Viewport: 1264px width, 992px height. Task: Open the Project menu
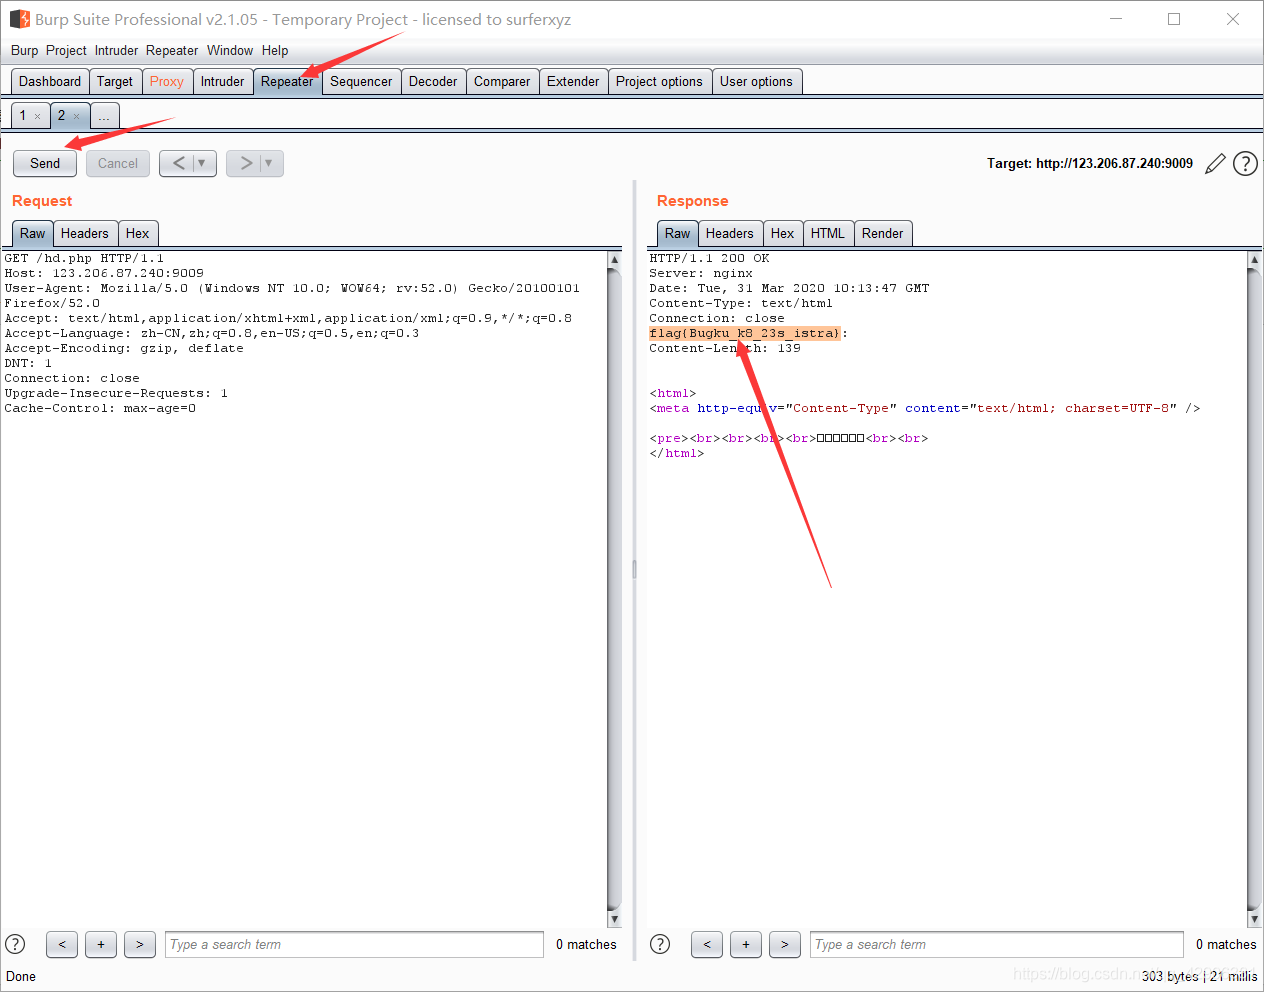pos(66,50)
